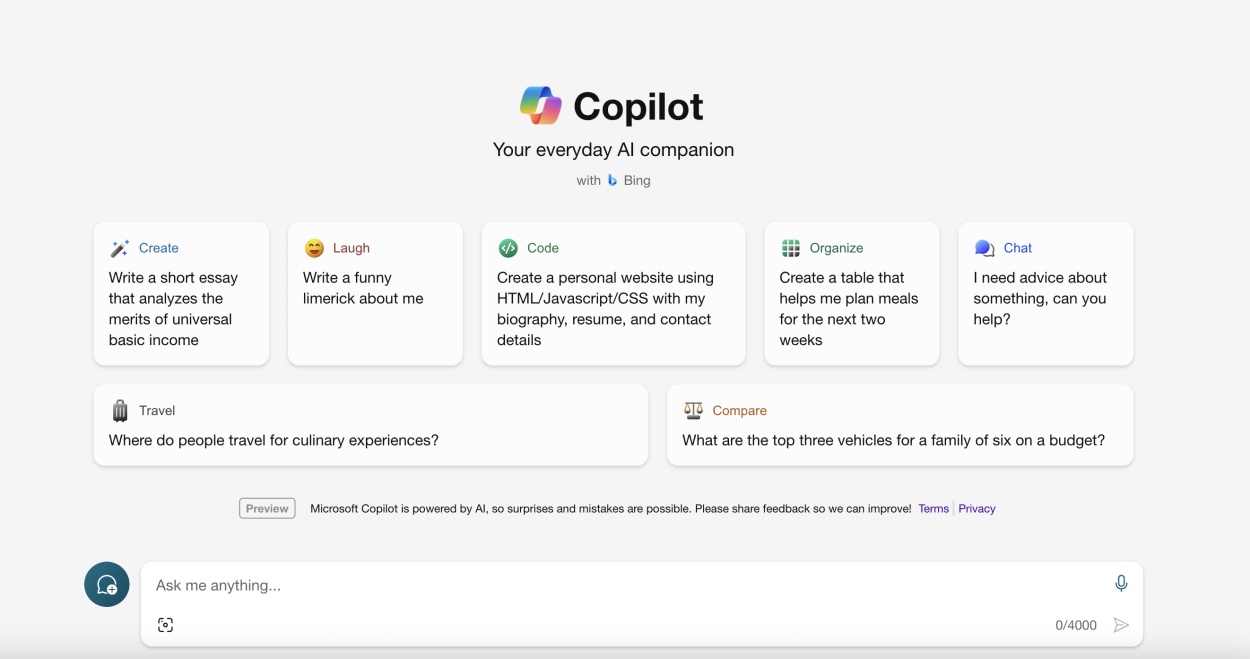Click the send arrow icon

(x=1121, y=625)
